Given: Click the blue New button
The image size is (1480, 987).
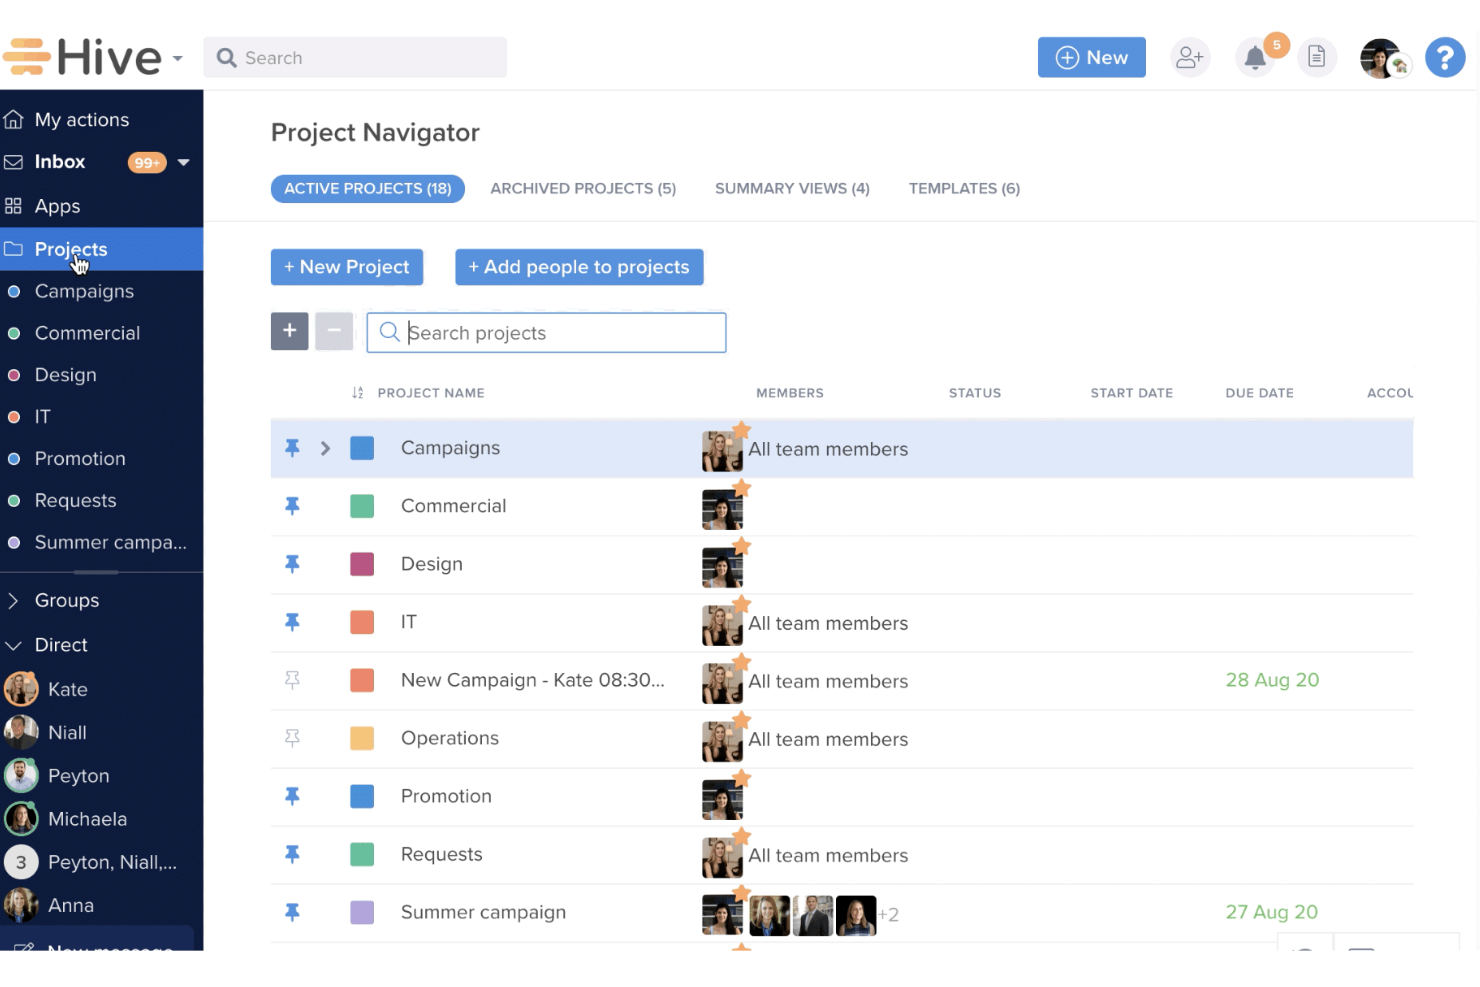Looking at the screenshot, I should point(1091,57).
